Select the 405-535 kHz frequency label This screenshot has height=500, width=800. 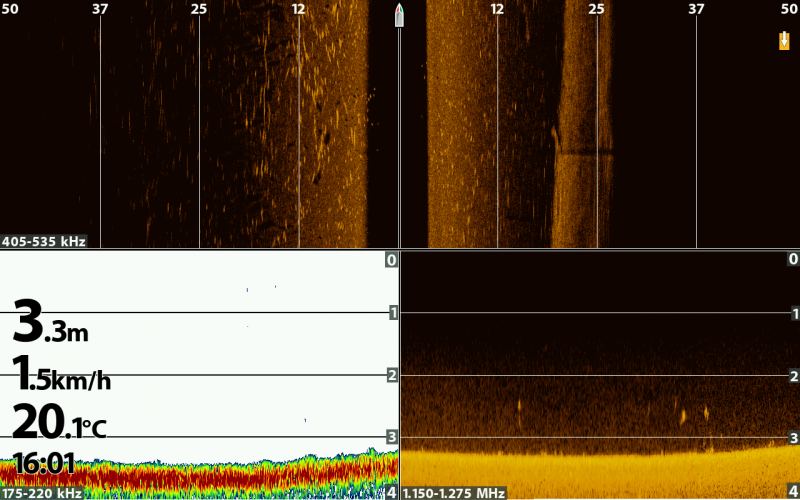[x=44, y=241]
